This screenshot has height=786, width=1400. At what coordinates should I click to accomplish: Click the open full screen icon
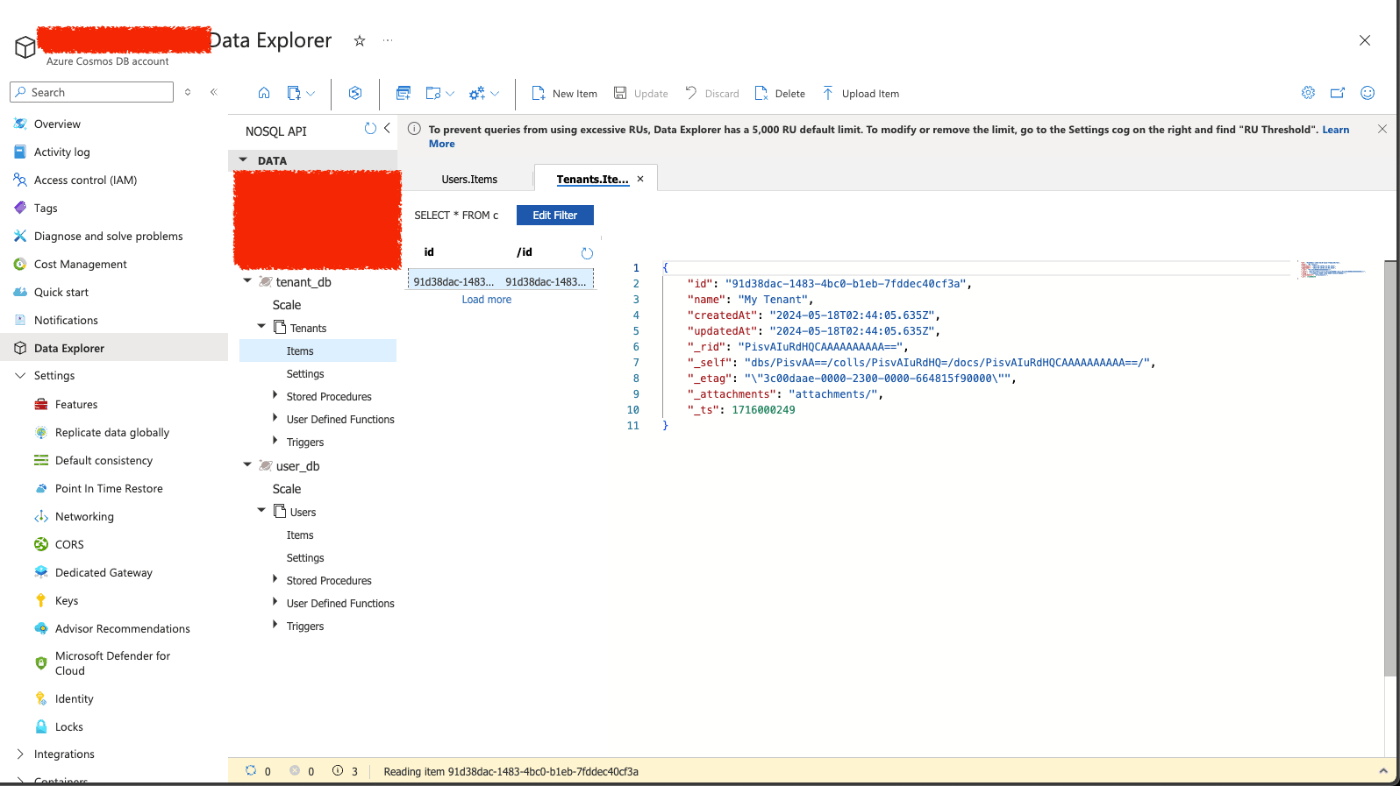(1338, 93)
